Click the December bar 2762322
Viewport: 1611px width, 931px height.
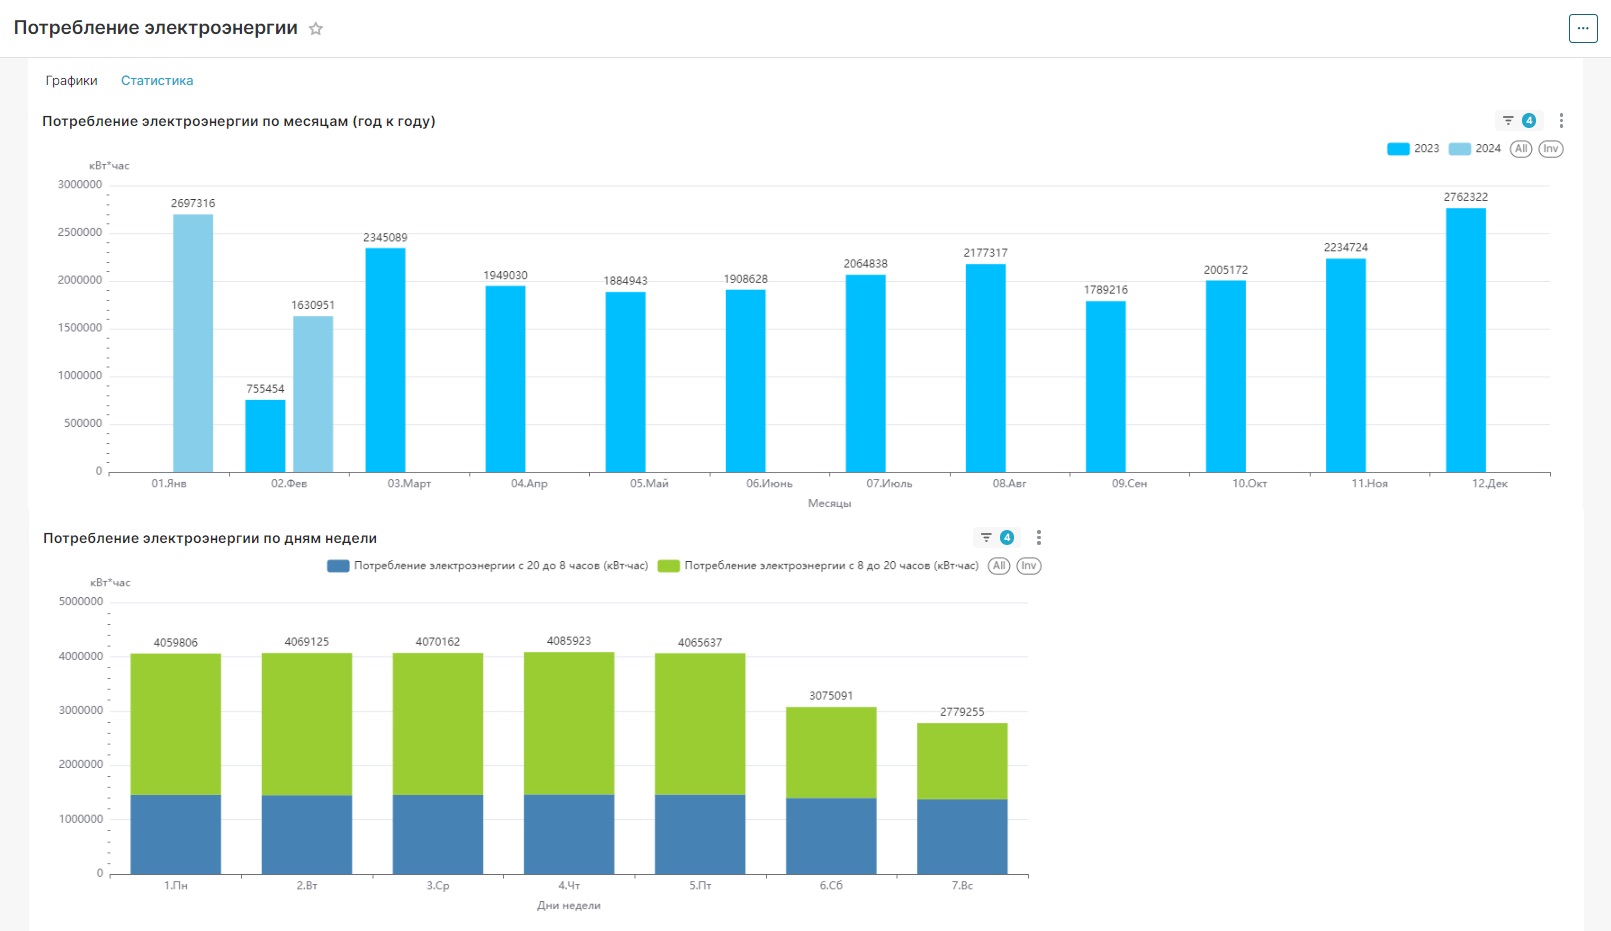[x=1465, y=340]
